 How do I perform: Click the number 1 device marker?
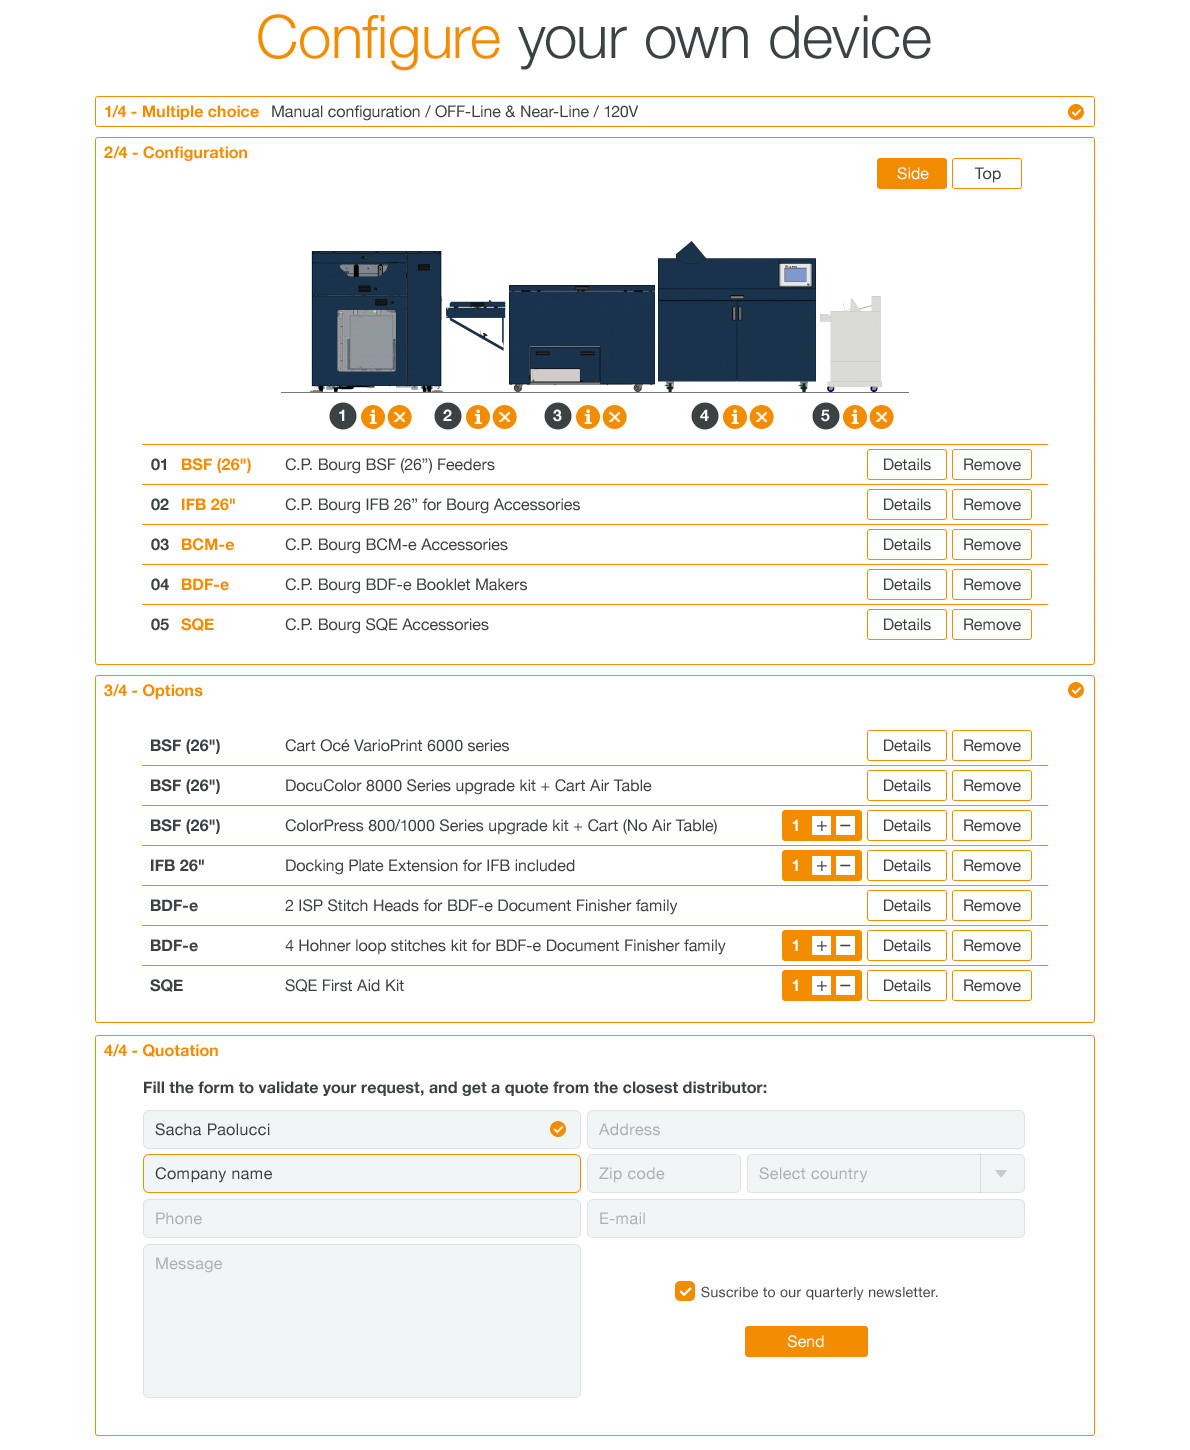(343, 416)
